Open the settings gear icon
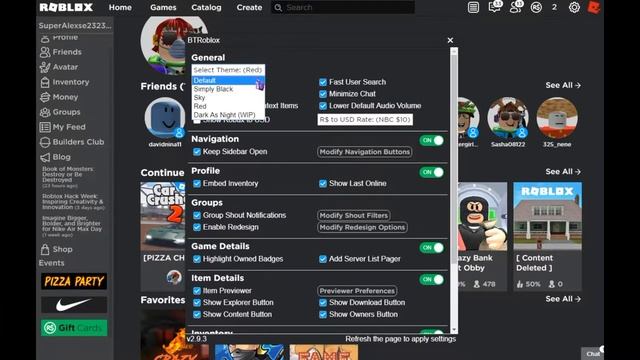This screenshot has height=360, width=640. click(574, 7)
